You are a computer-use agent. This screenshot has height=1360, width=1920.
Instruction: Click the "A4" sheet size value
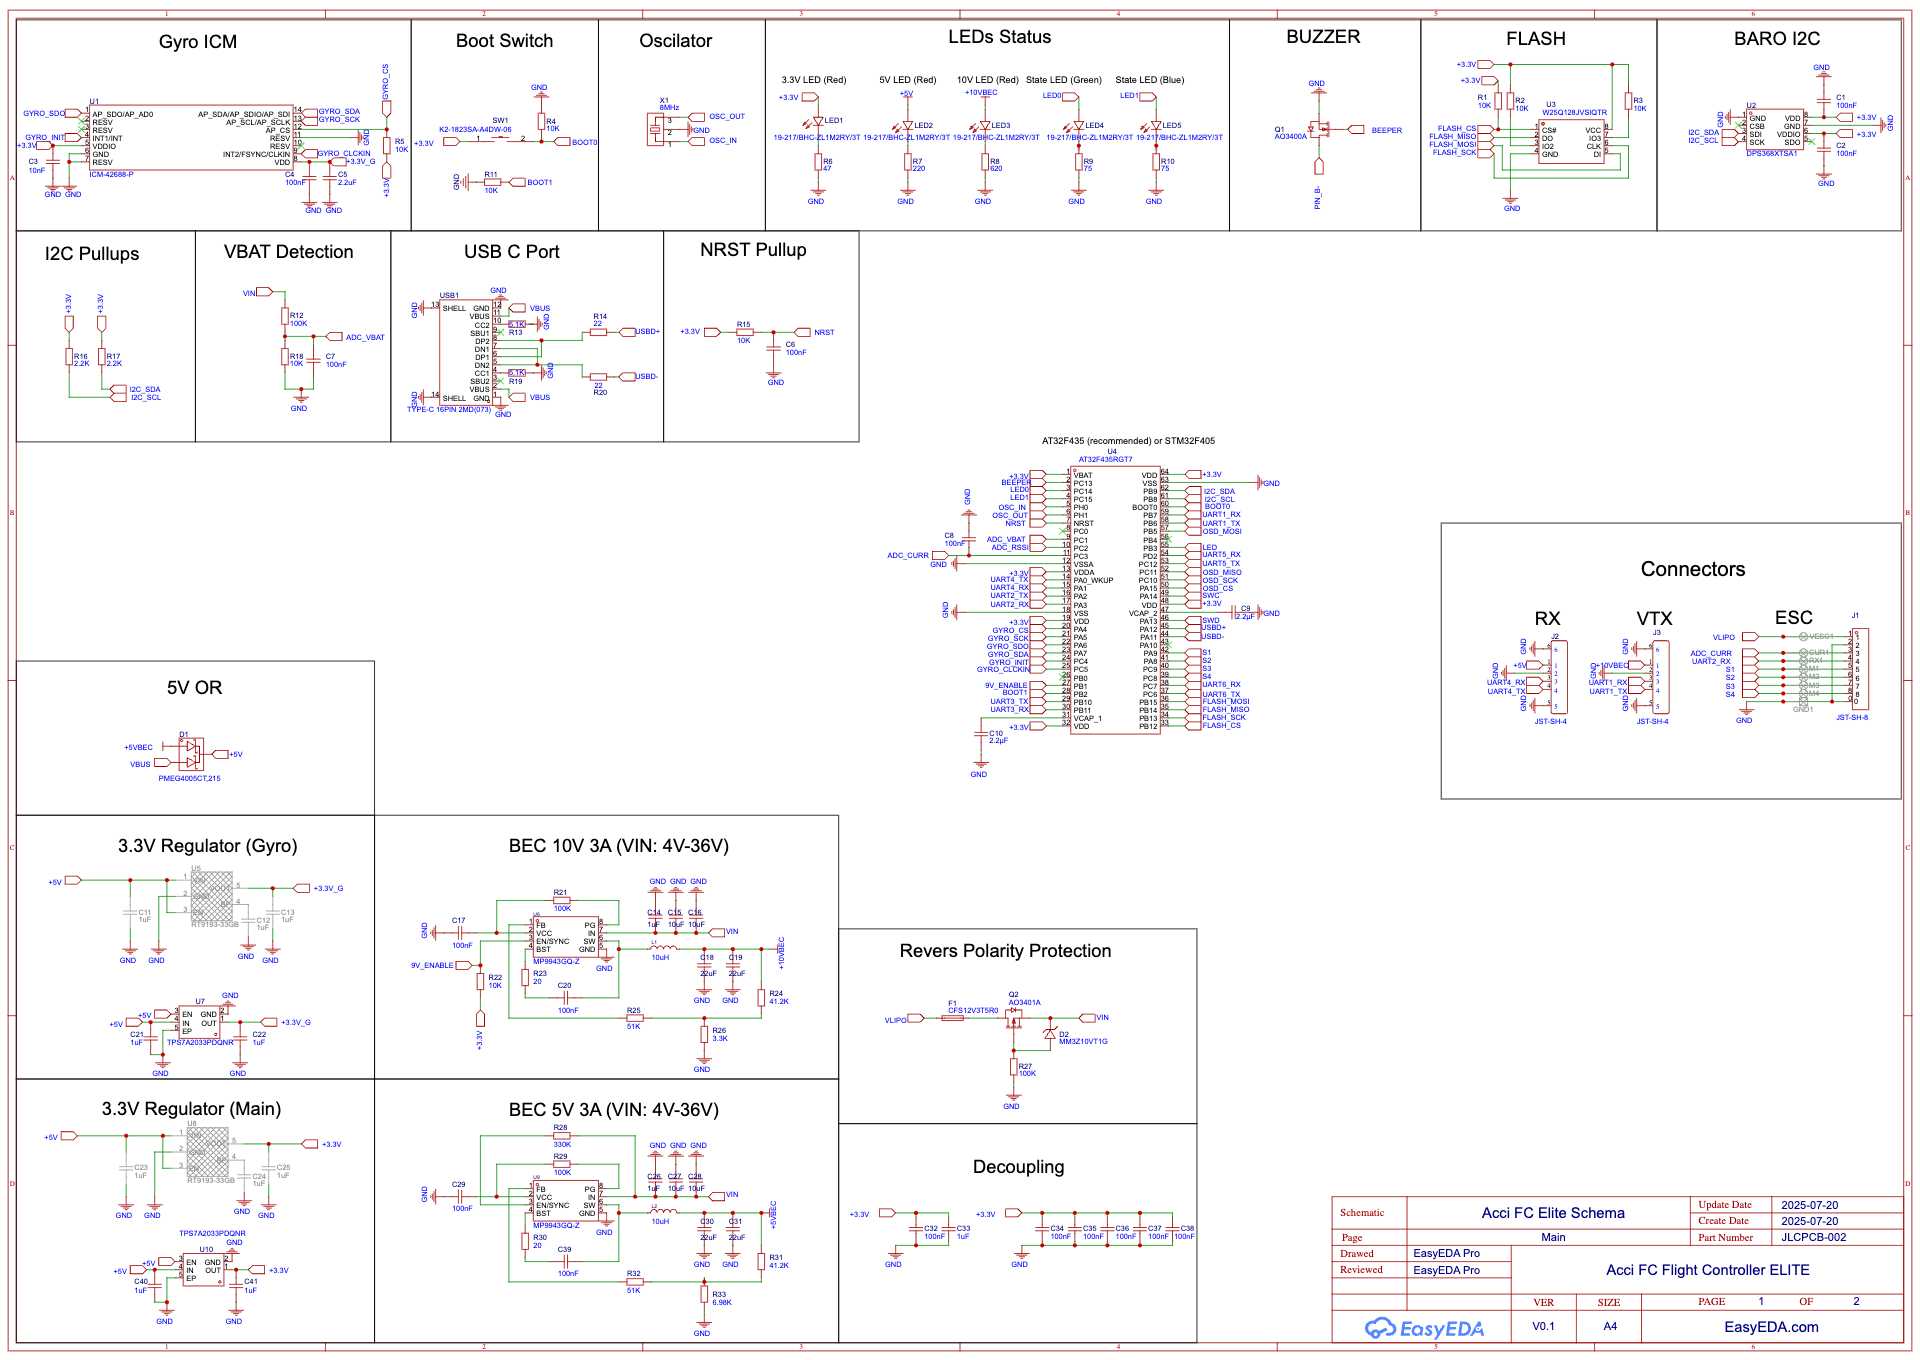tap(1610, 1326)
